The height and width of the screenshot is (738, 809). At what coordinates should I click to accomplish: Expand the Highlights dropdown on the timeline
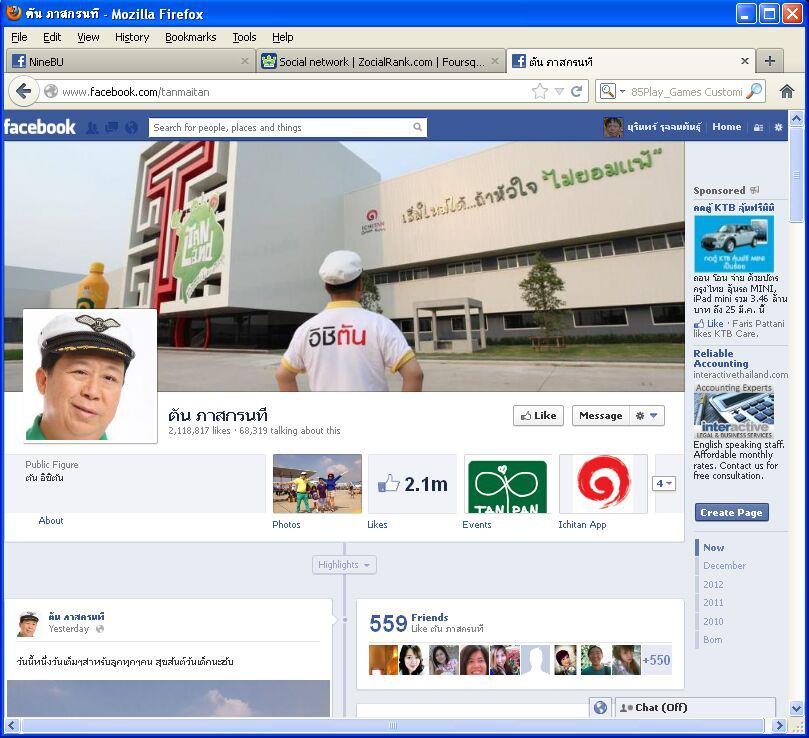[344, 565]
